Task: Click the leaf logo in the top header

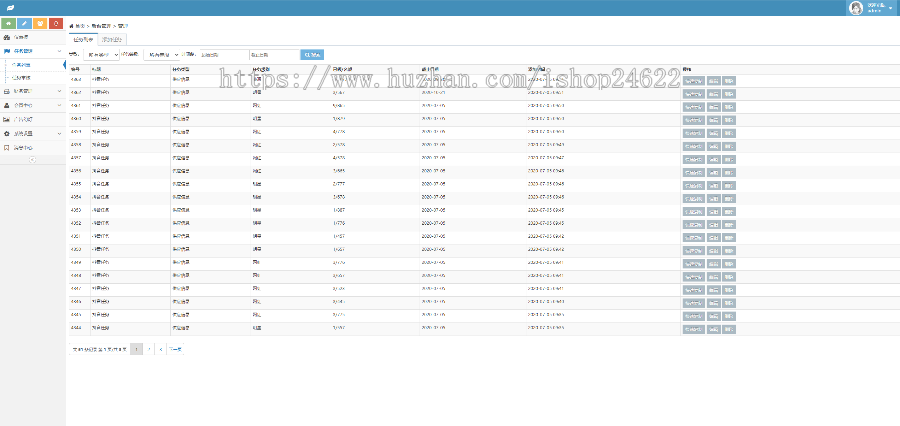Action: click(10, 8)
